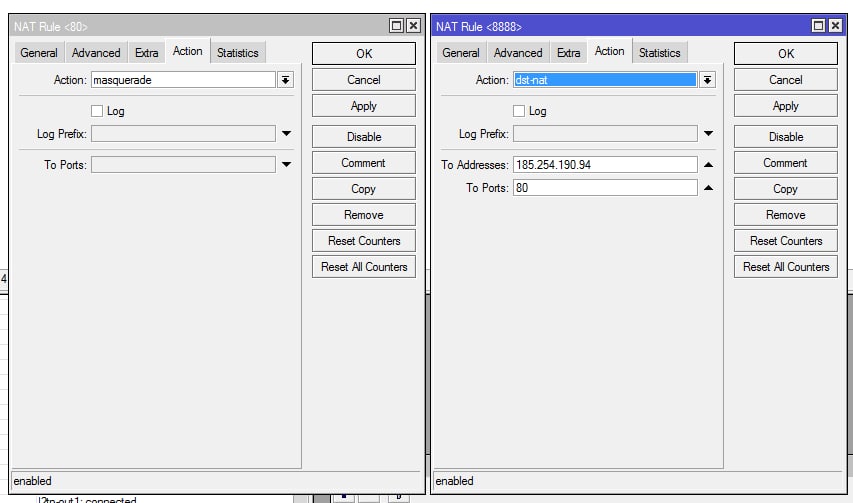Click Remove in NAT Rule <8888> window
This screenshot has width=853, height=503.
[x=786, y=215]
